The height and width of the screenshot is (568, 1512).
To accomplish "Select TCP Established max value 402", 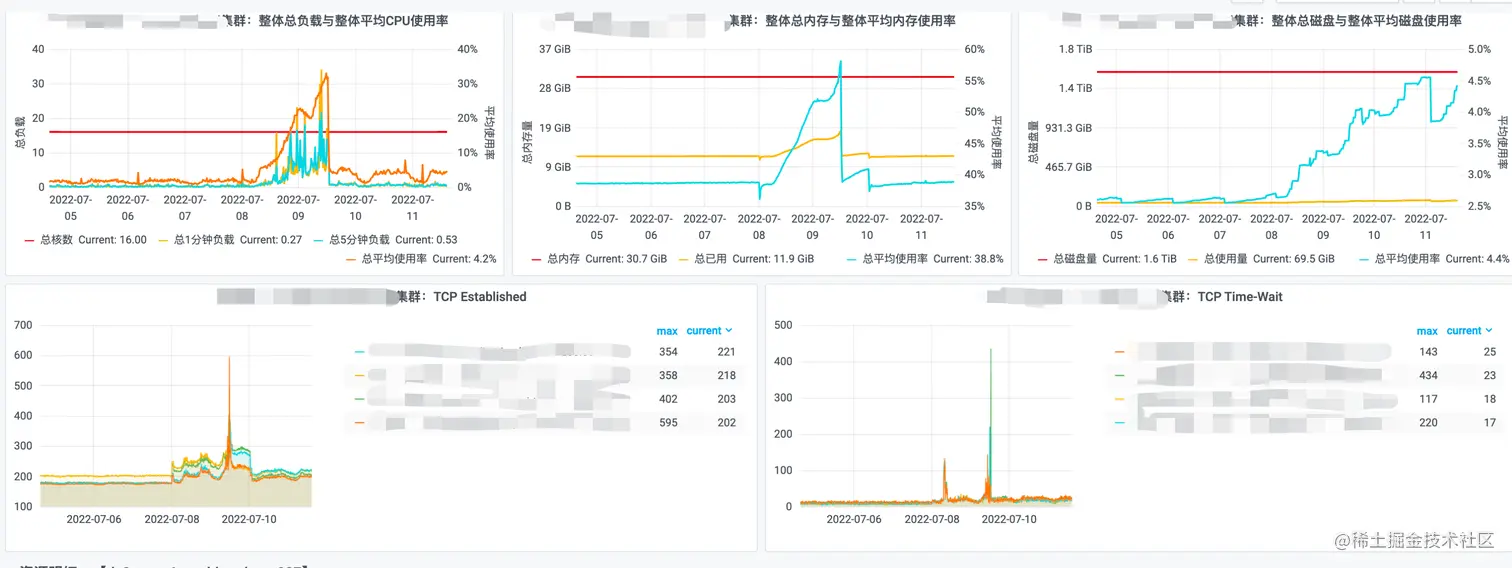I will pos(668,399).
